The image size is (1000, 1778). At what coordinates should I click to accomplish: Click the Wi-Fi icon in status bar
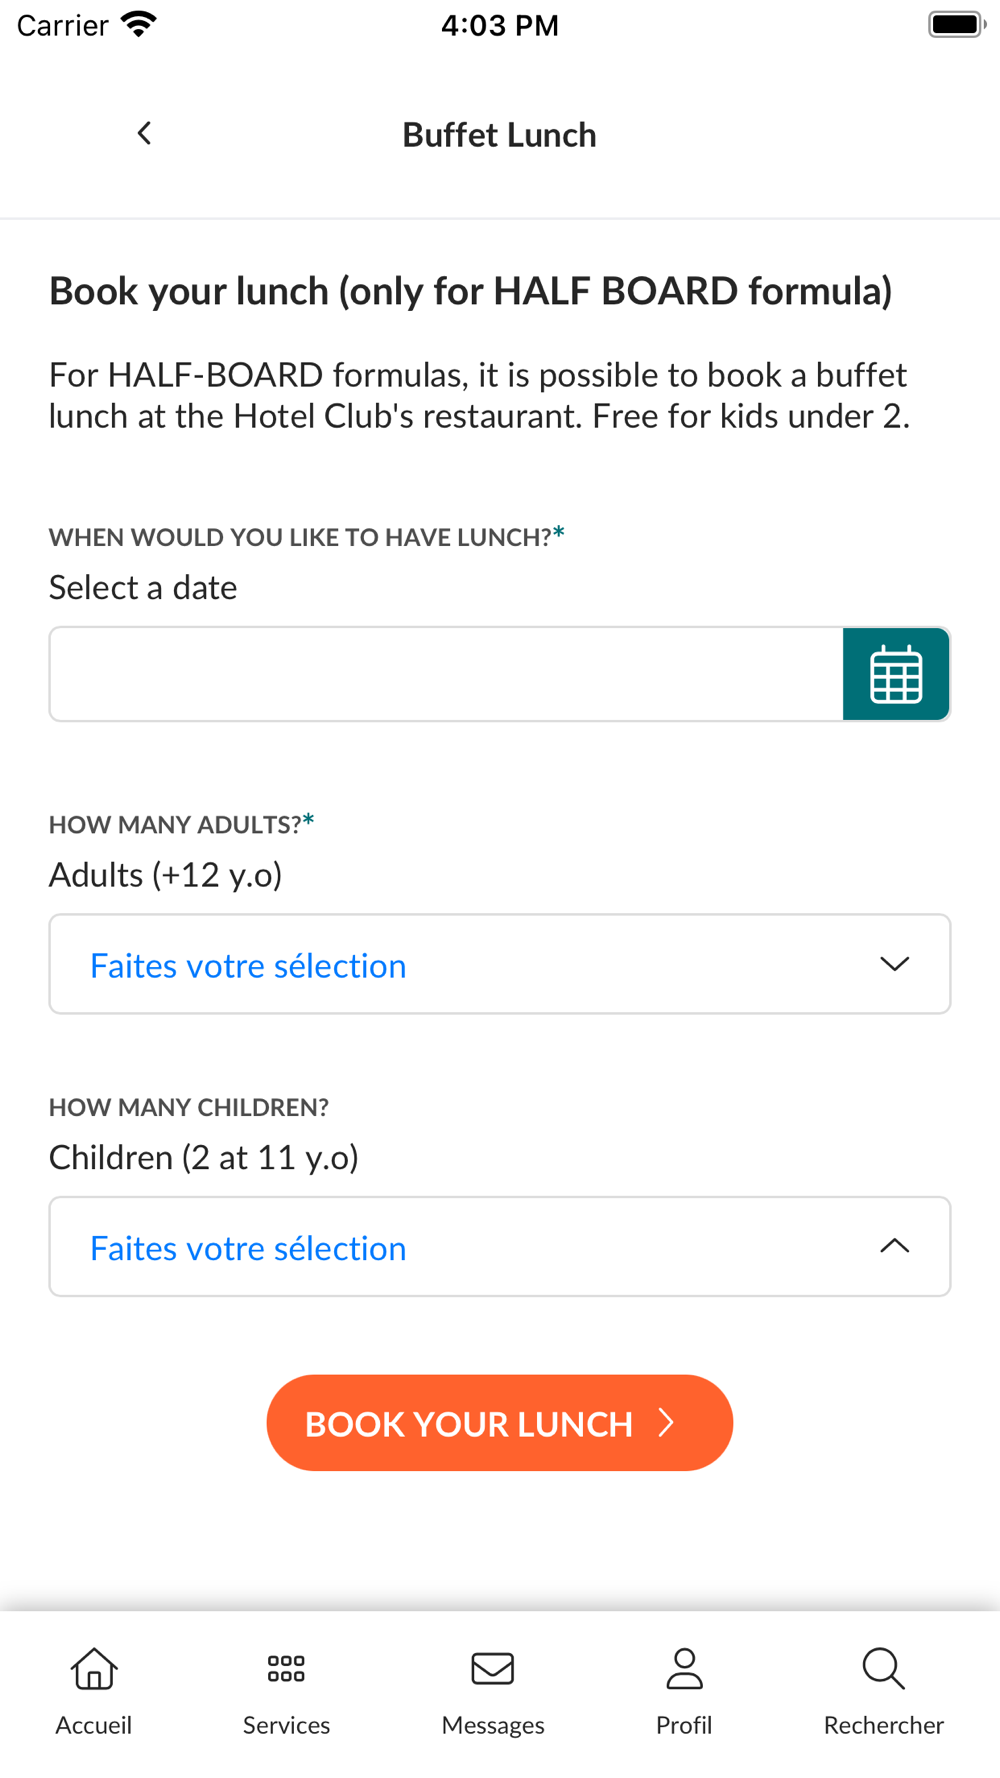click(x=138, y=24)
